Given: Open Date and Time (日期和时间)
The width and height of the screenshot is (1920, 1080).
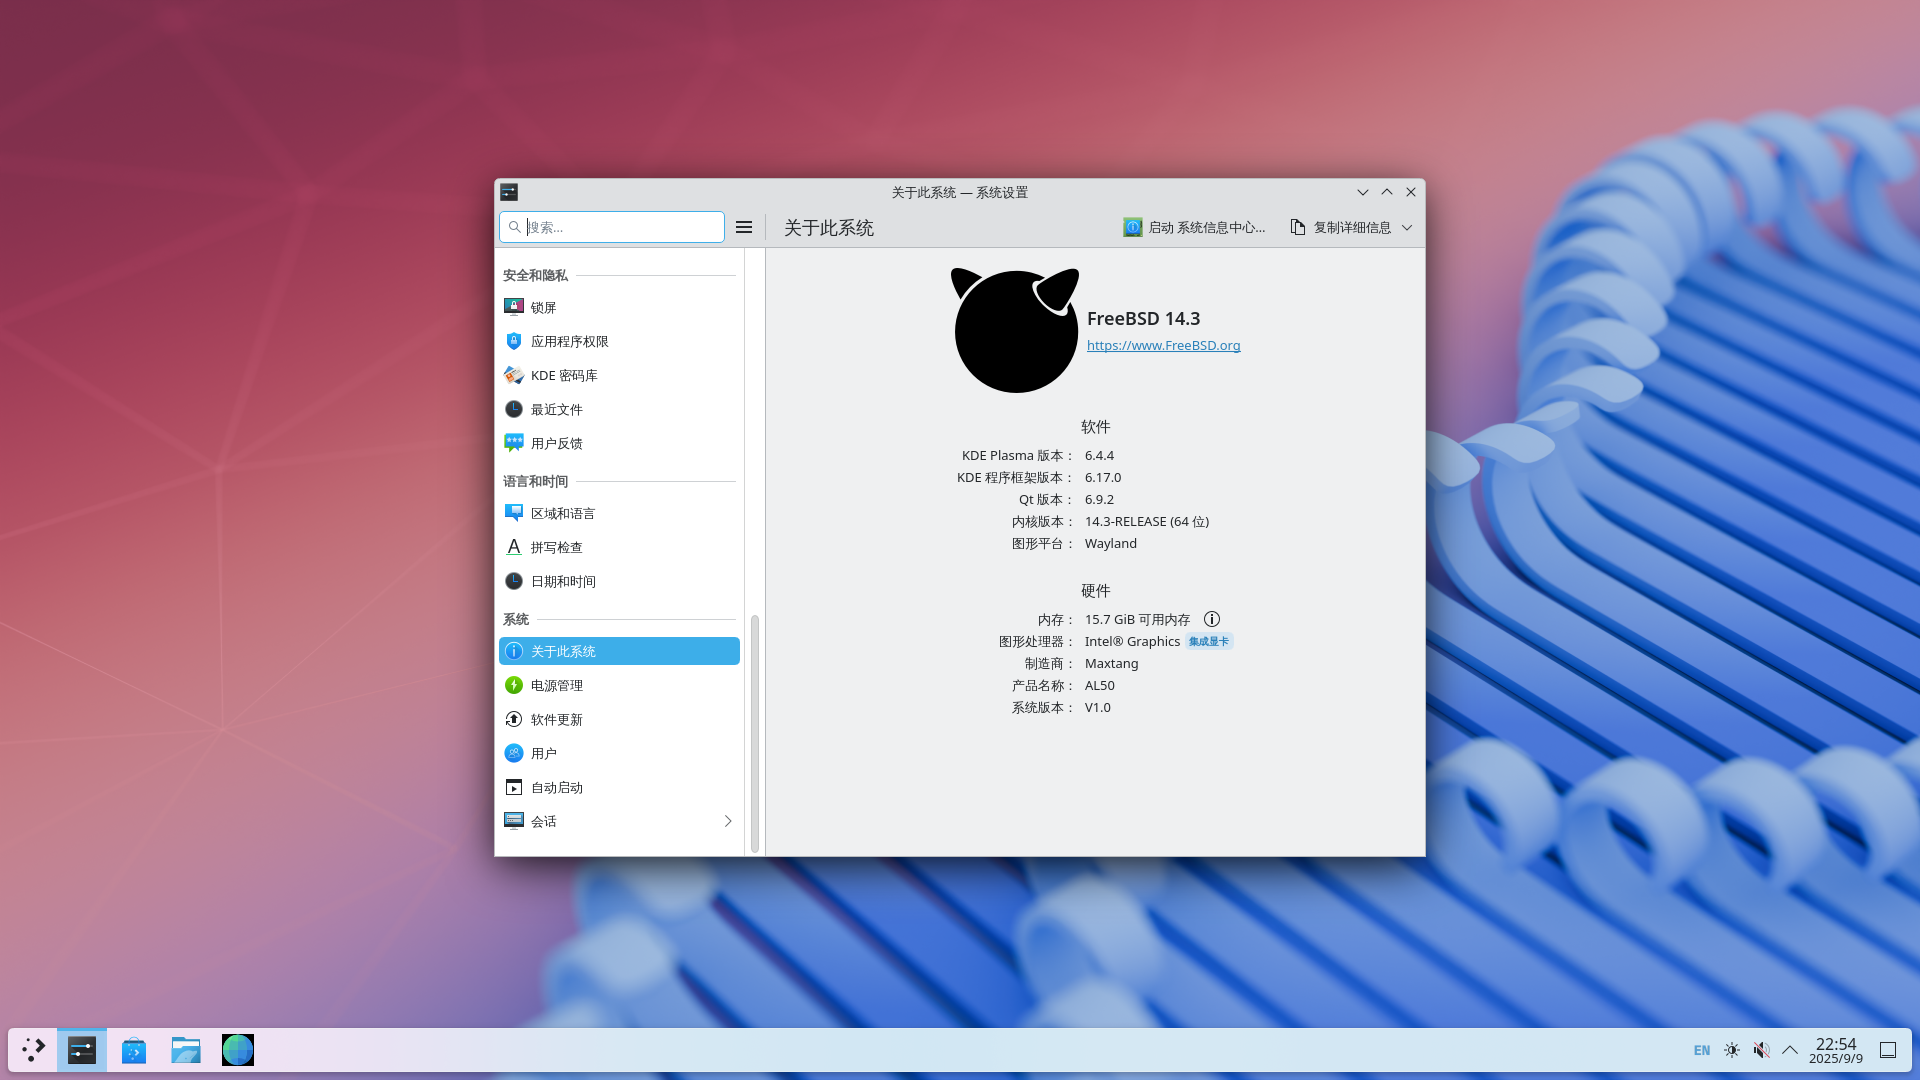Looking at the screenshot, I should click(x=619, y=581).
